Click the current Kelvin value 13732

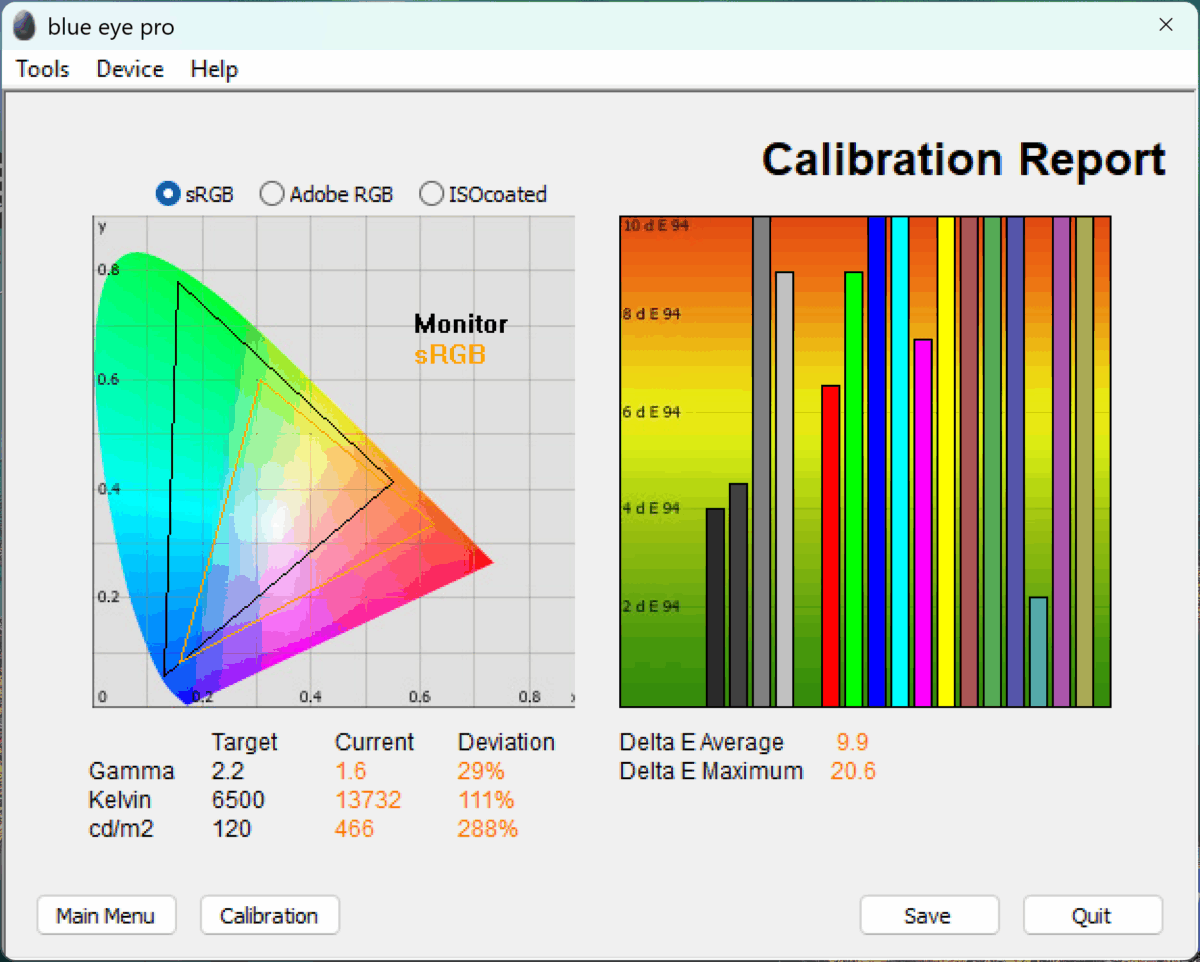[367, 800]
